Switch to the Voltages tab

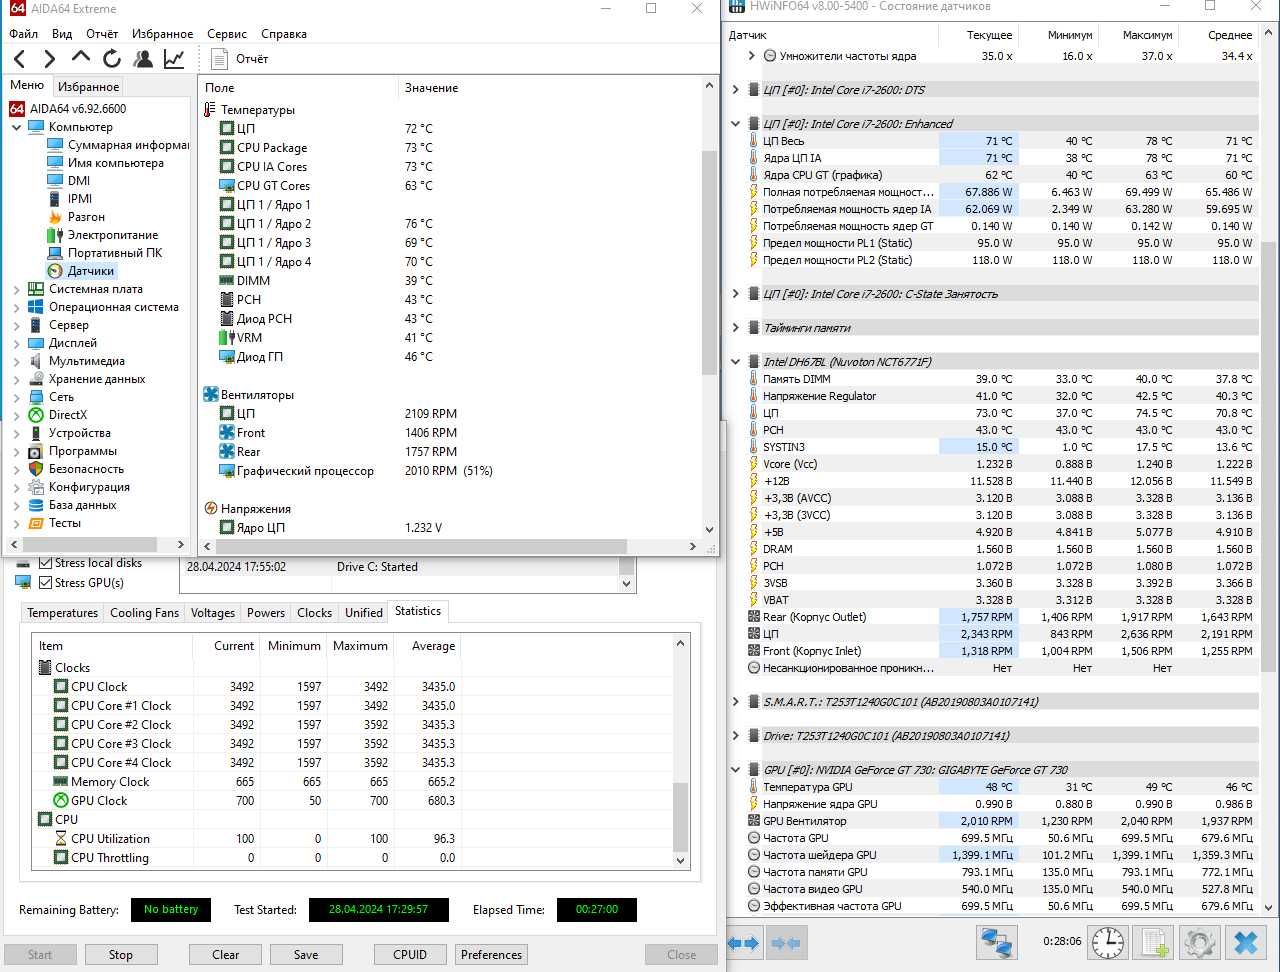click(x=212, y=613)
